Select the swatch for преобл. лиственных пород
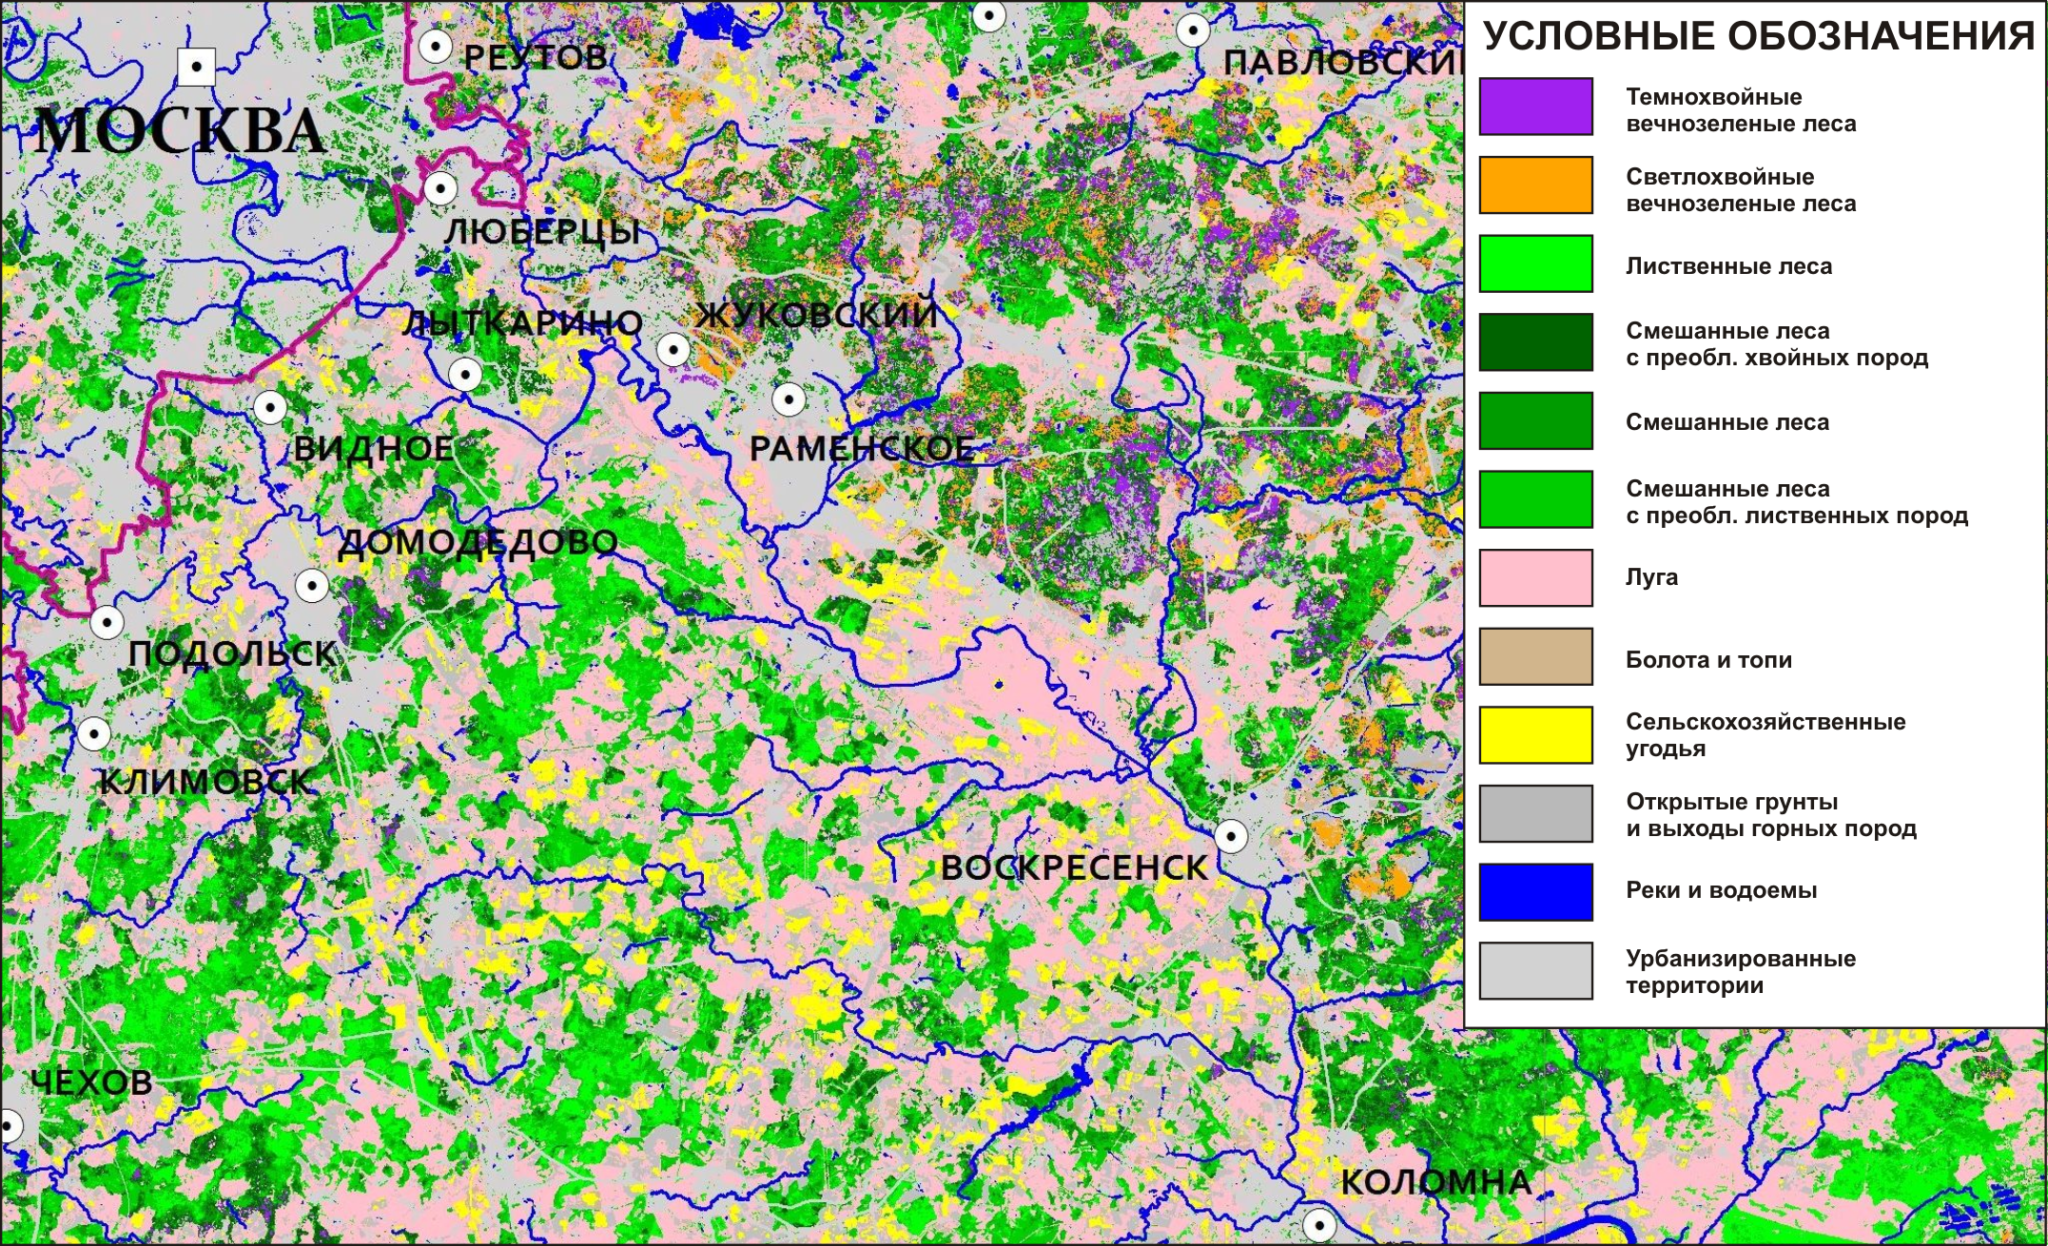This screenshot has height=1246, width=2048. pyautogui.click(x=1536, y=499)
